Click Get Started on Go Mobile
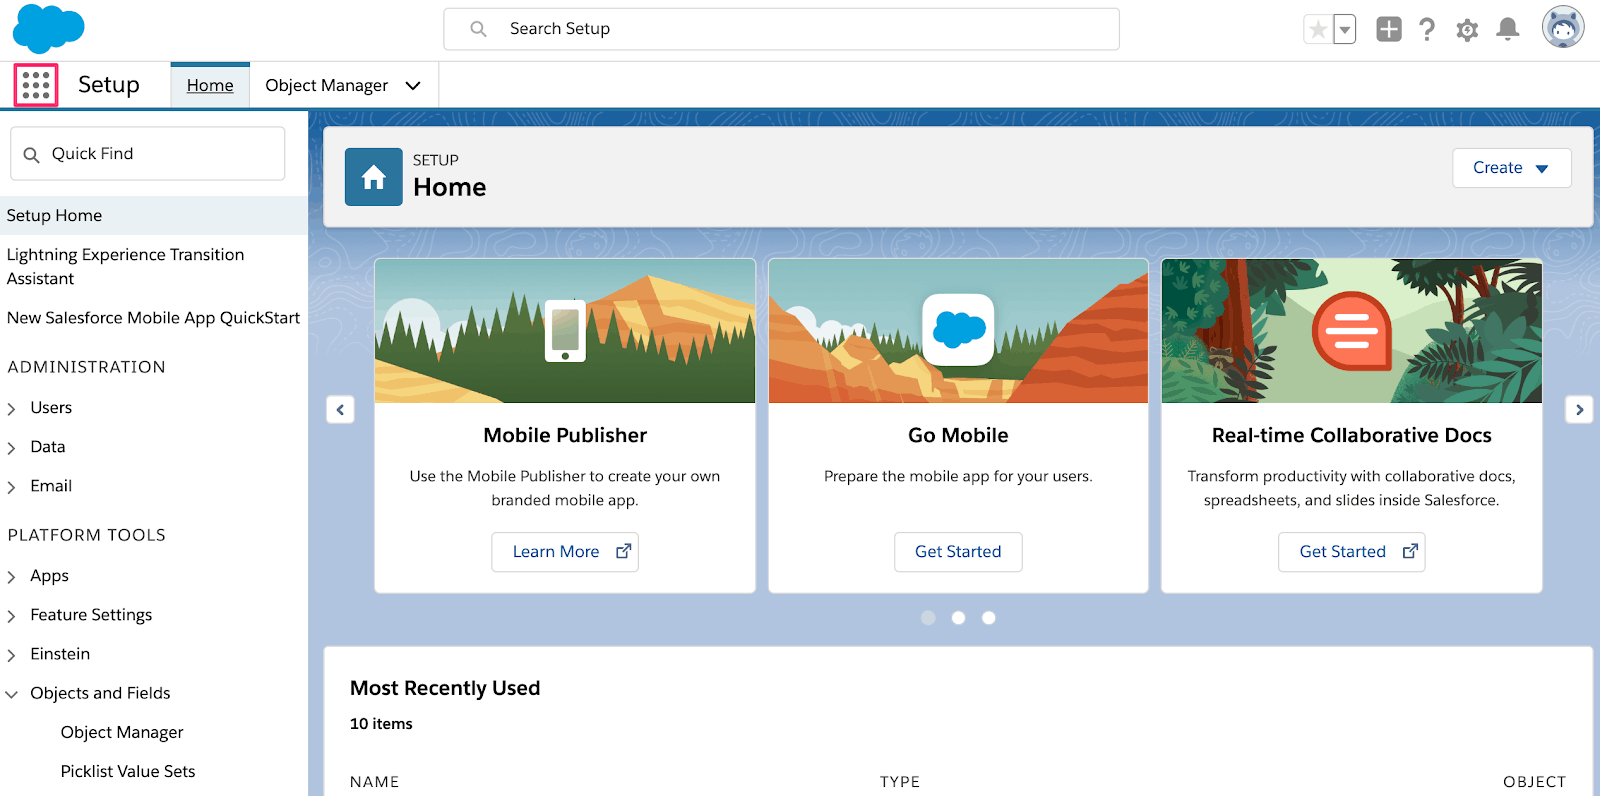The height and width of the screenshot is (796, 1600). click(x=958, y=552)
